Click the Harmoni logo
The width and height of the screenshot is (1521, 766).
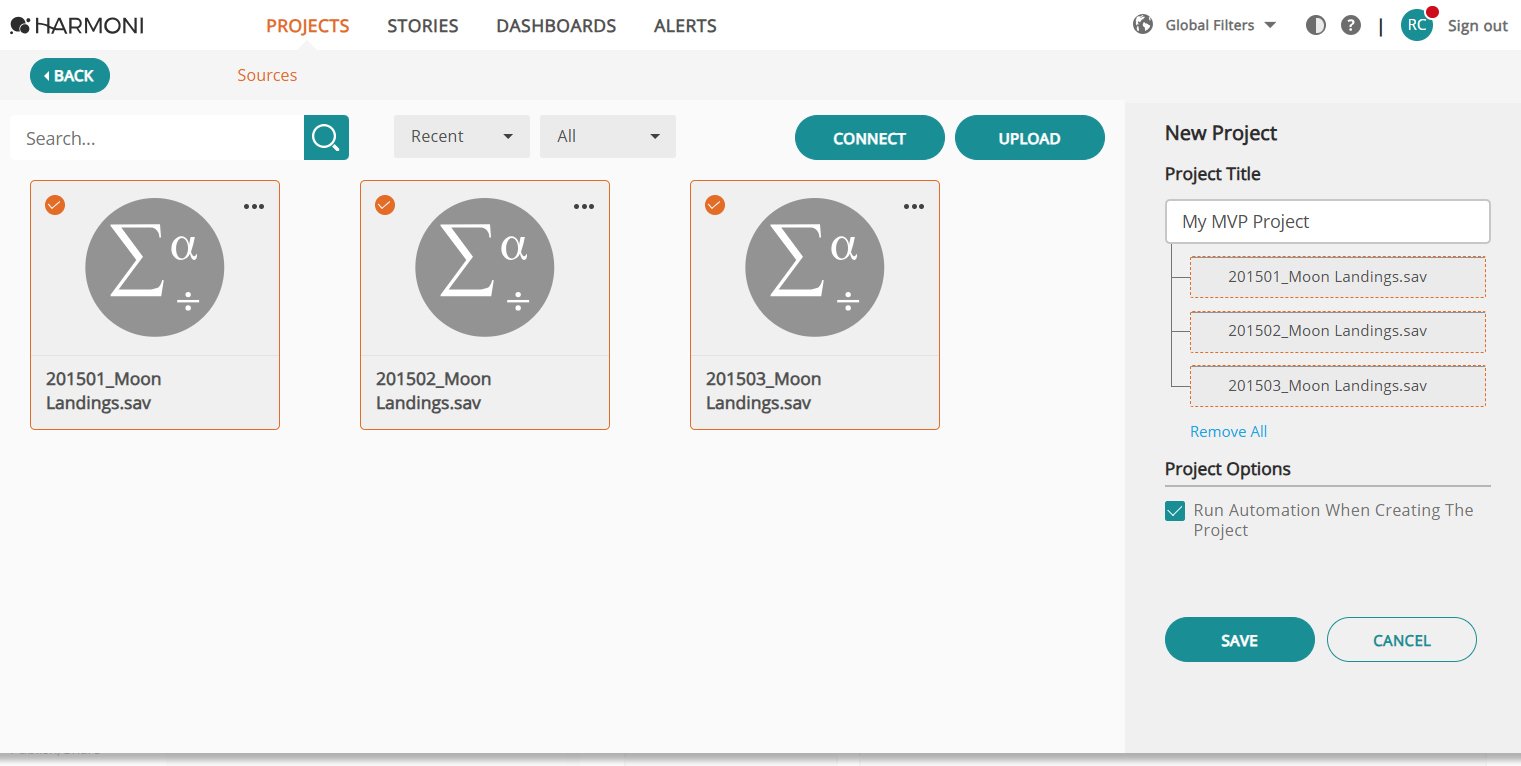(x=77, y=25)
